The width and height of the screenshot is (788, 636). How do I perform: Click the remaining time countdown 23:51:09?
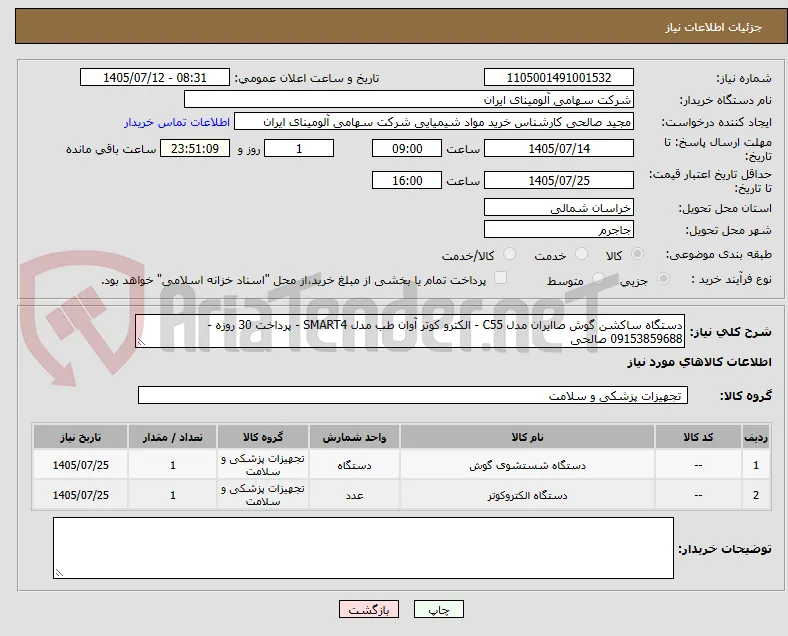(x=195, y=149)
